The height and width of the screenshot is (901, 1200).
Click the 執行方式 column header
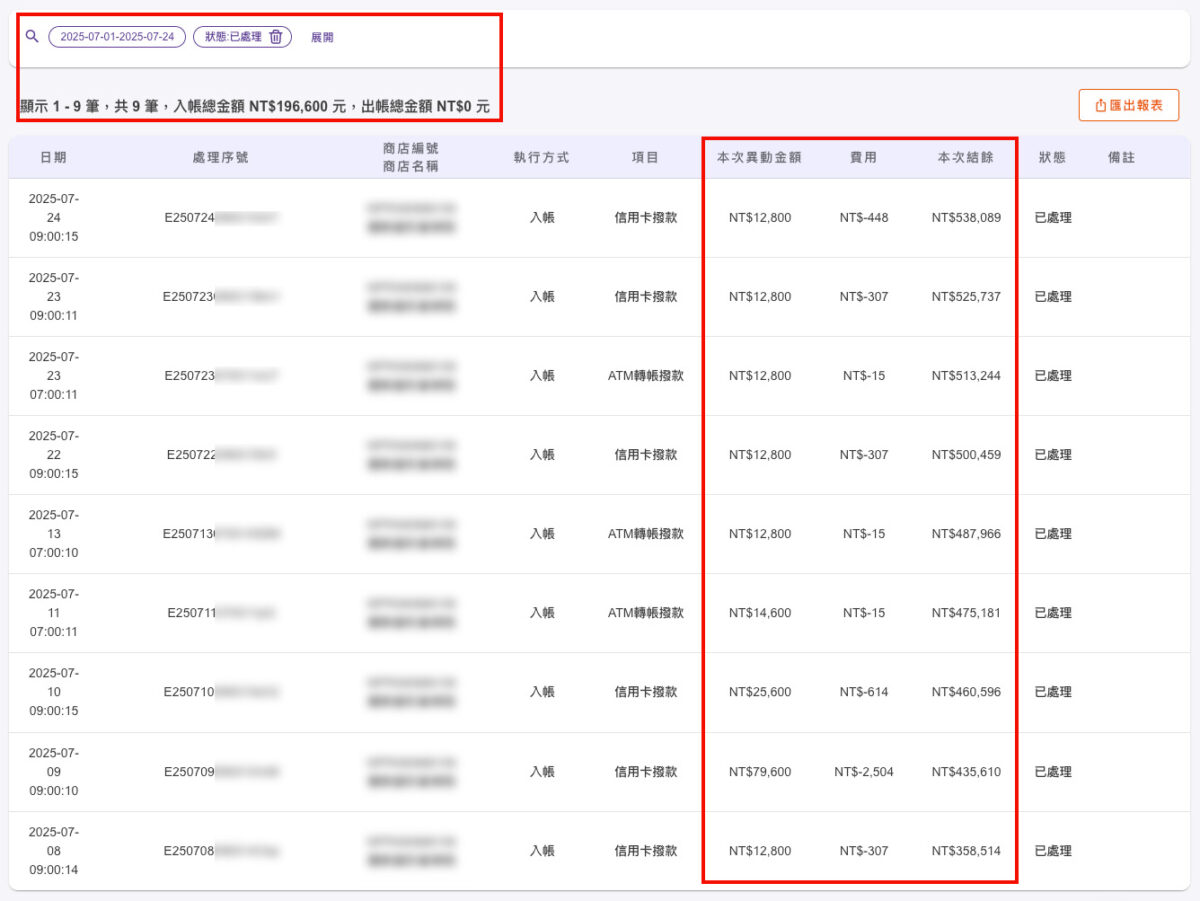tap(541, 158)
